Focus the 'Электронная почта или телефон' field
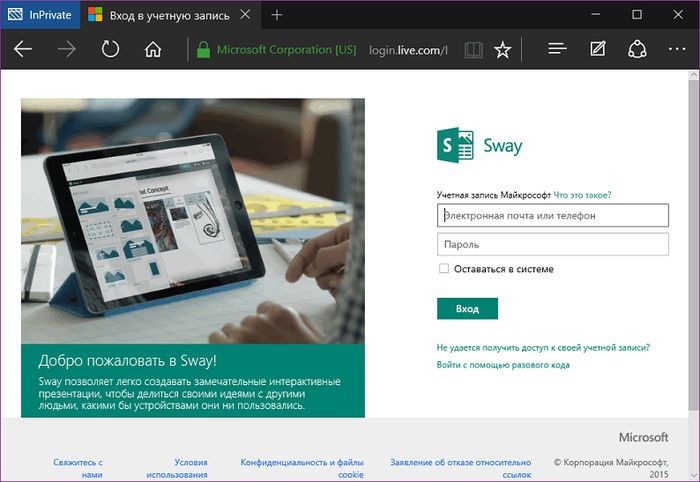700x482 pixels. [552, 214]
